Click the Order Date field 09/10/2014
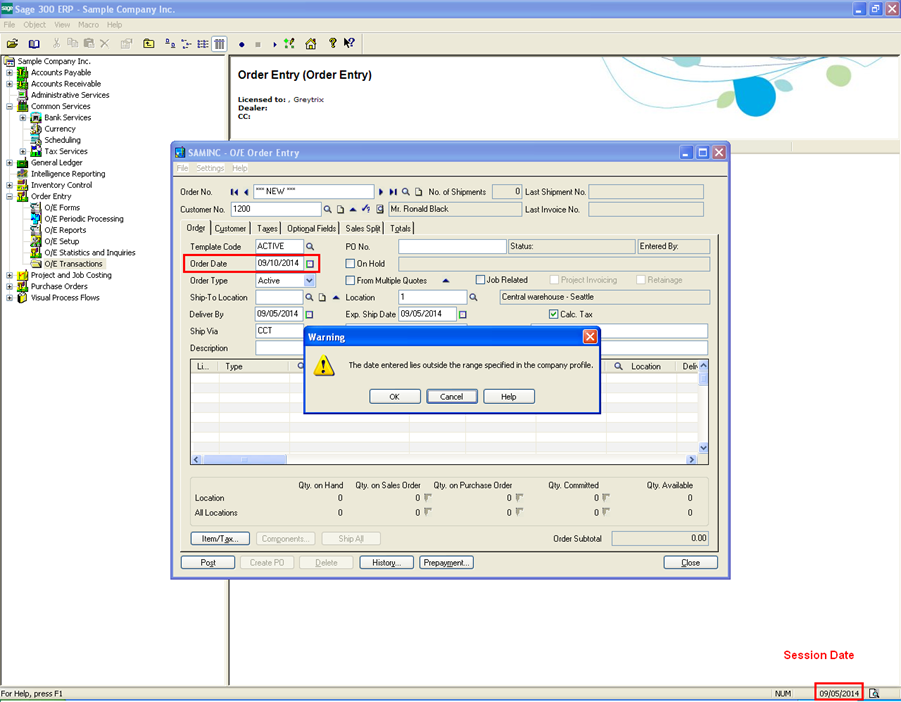The image size is (901, 702). 279,263
